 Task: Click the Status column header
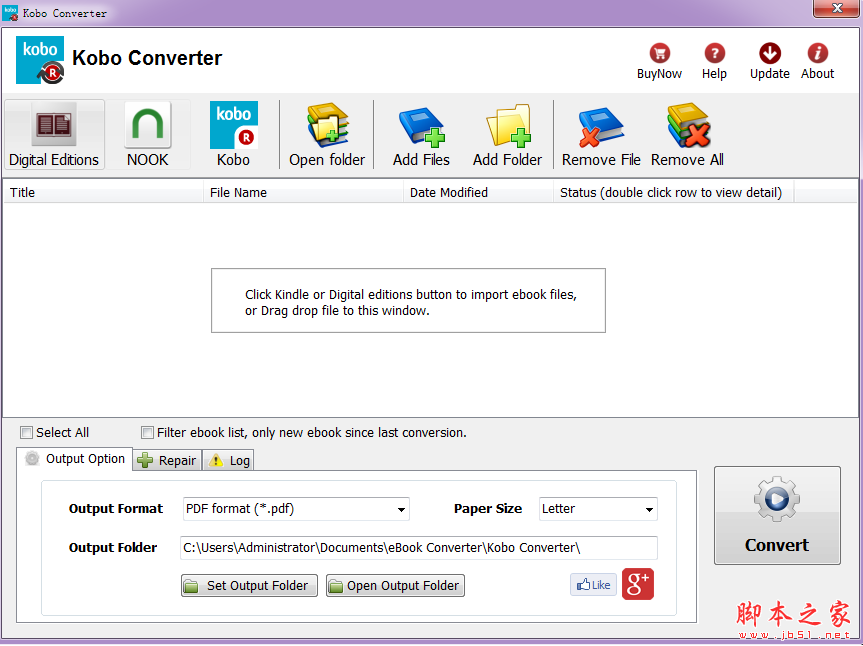(674, 193)
